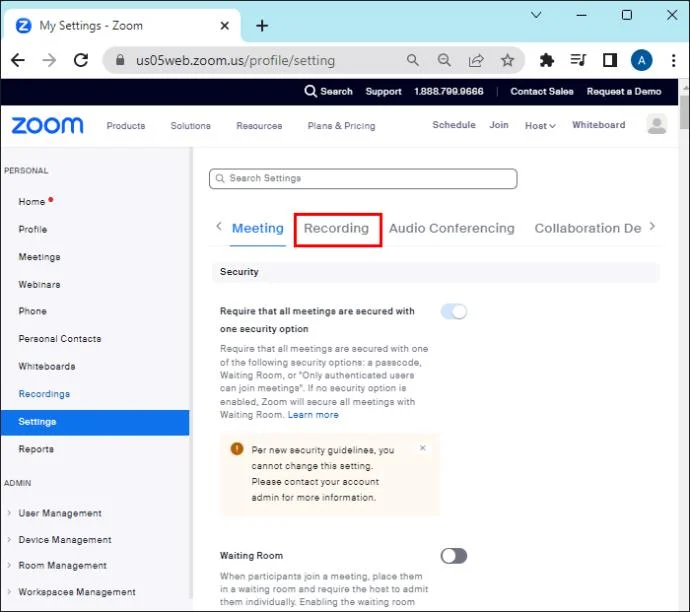Open the Chrome extensions puzzle icon
Viewport: 690px width, 612px height.
547,60
